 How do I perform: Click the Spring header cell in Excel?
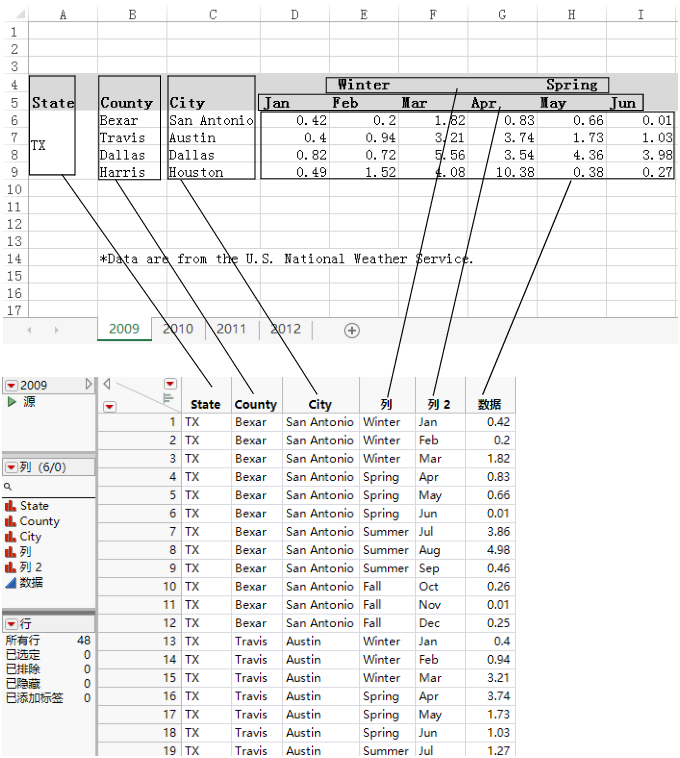(x=572, y=85)
